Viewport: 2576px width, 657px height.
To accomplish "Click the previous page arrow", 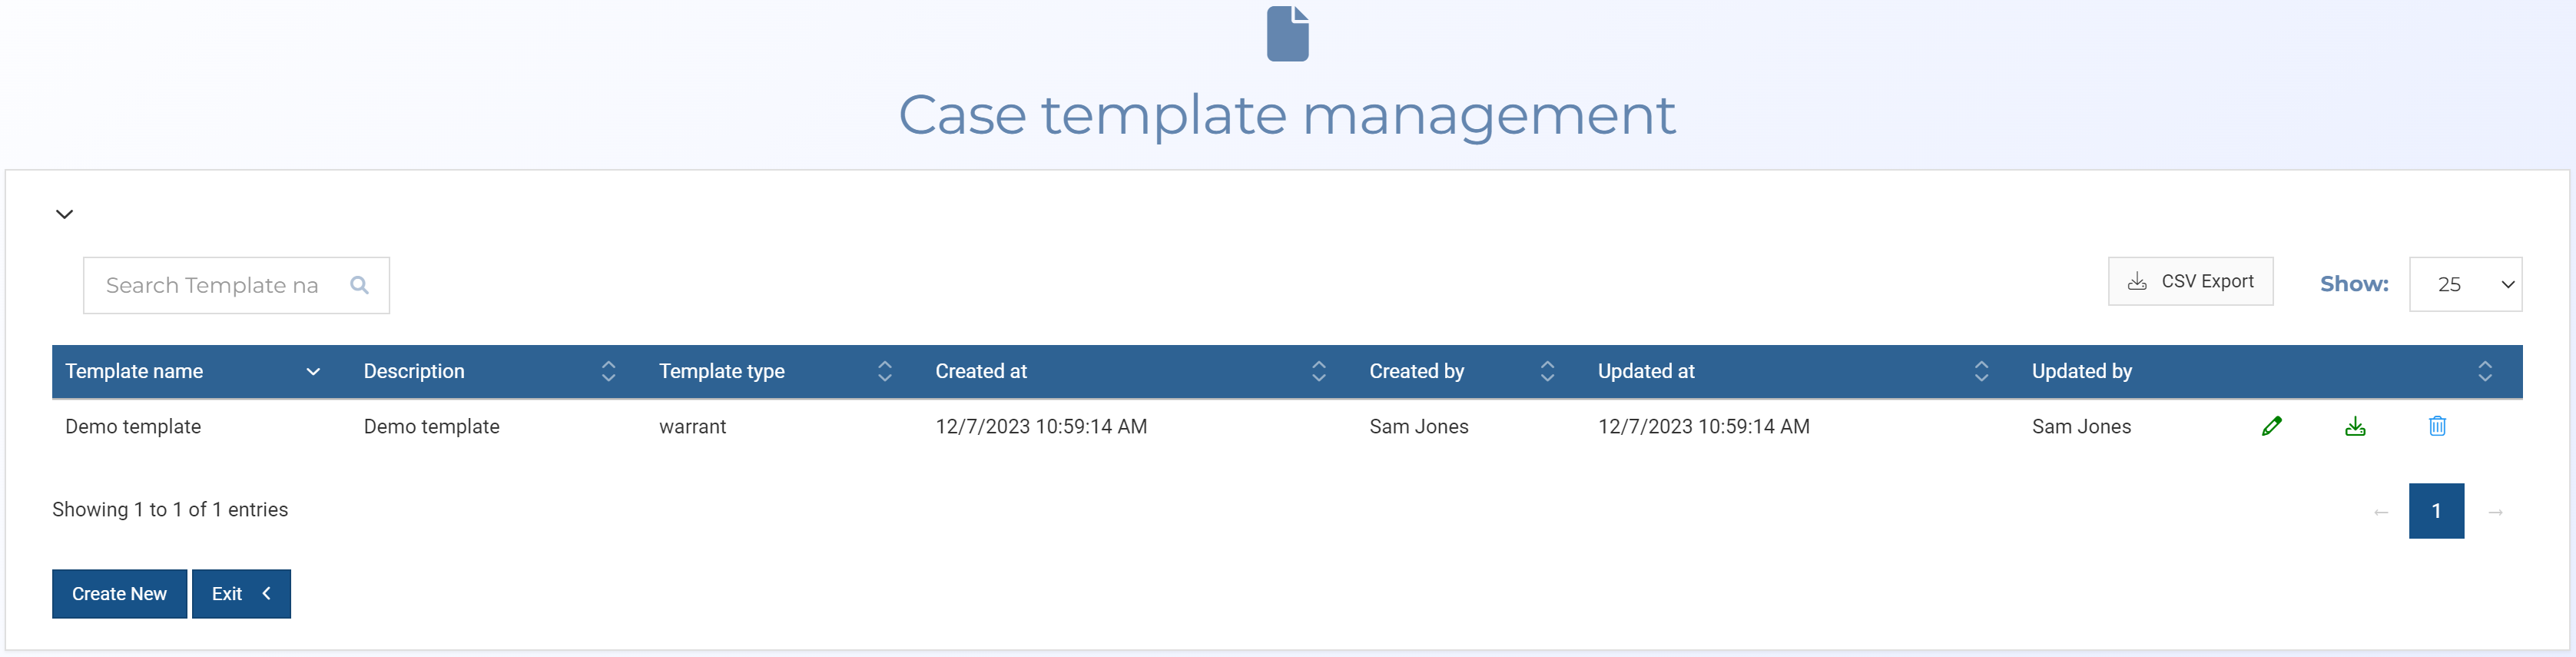I will coord(2381,512).
